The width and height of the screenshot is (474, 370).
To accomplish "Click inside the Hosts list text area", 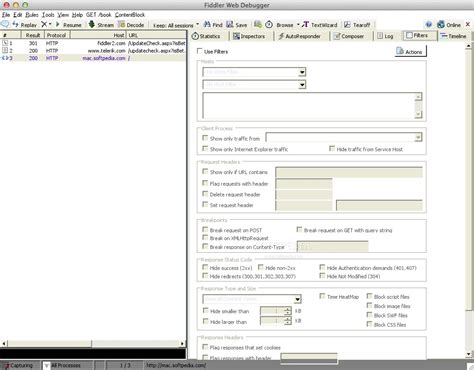I will pyautogui.click(x=309, y=105).
